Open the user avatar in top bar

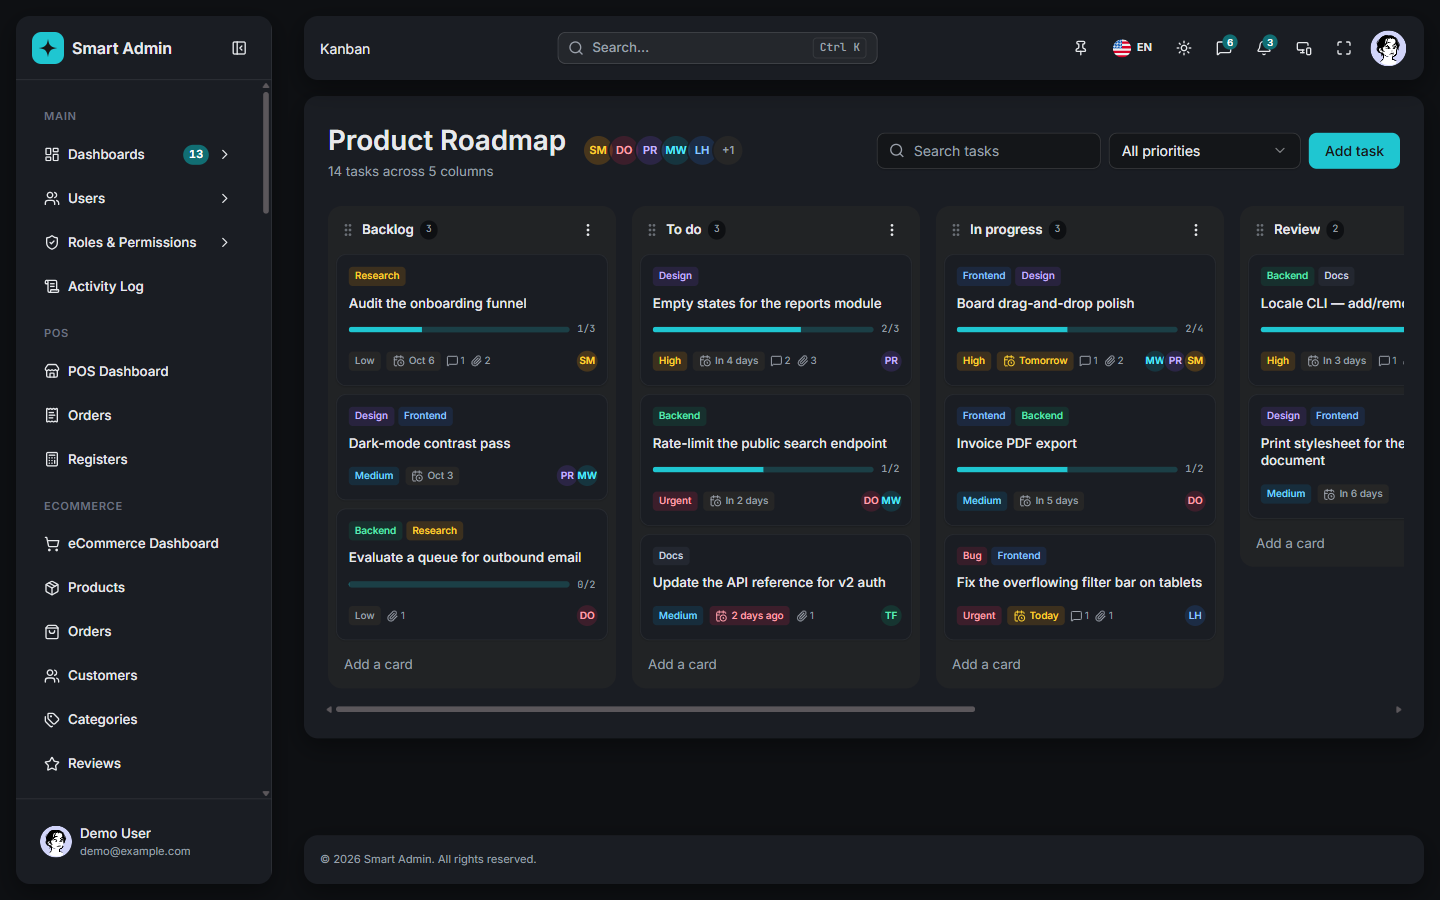pyautogui.click(x=1388, y=48)
